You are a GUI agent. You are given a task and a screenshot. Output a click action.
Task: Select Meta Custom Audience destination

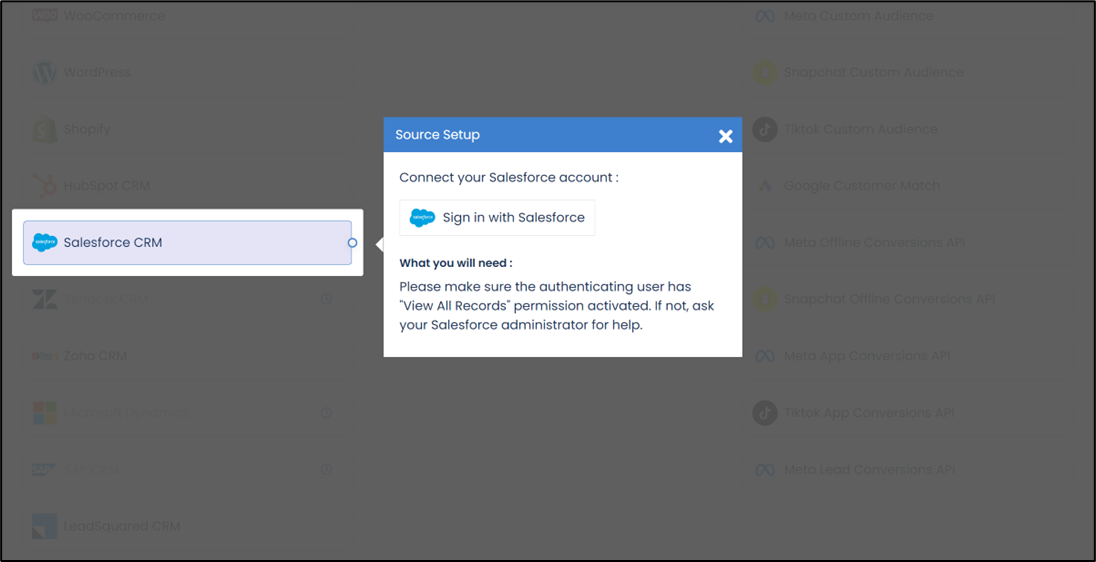906,15
